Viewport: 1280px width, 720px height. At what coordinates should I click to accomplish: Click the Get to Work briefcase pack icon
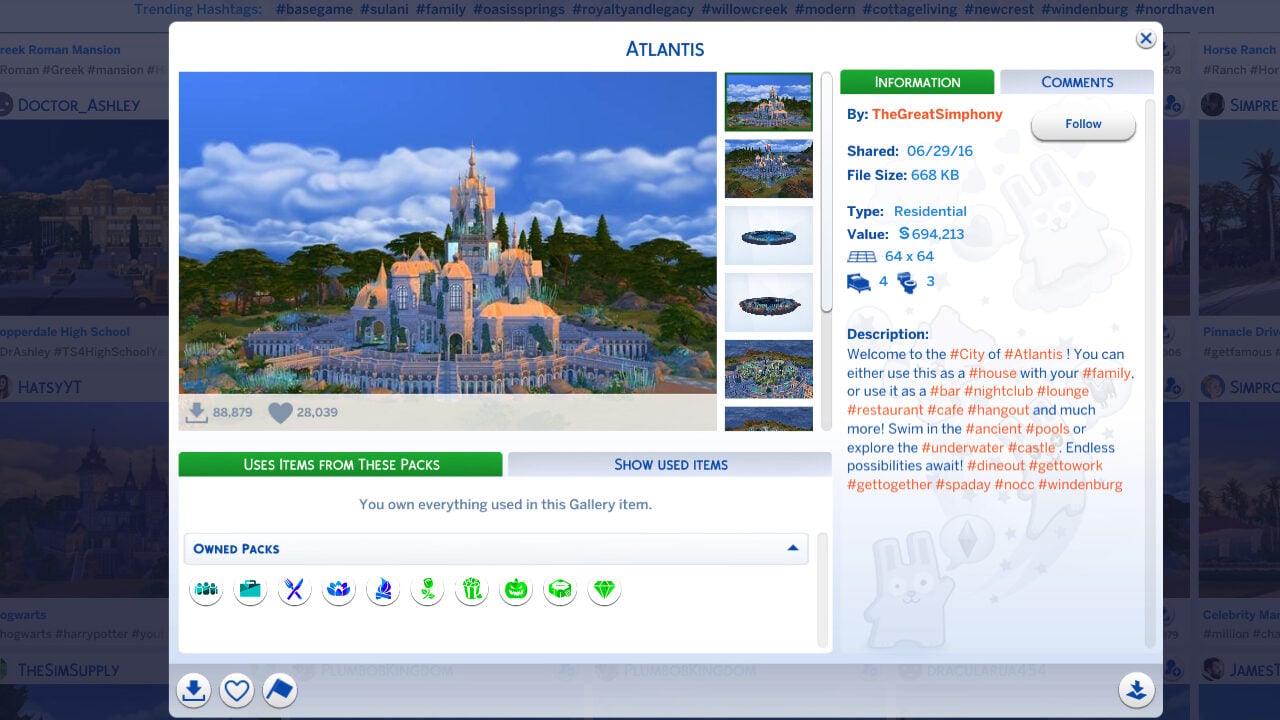[x=250, y=590]
